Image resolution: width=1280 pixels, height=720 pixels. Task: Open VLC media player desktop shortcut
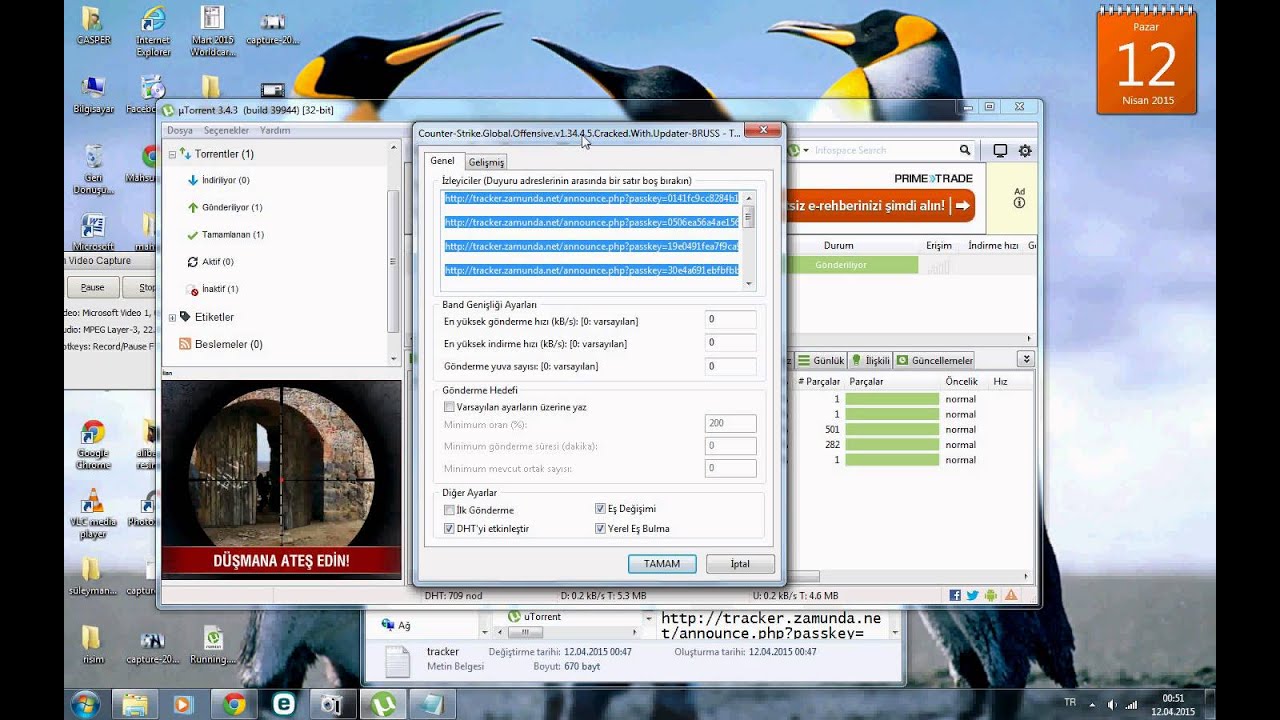click(92, 514)
